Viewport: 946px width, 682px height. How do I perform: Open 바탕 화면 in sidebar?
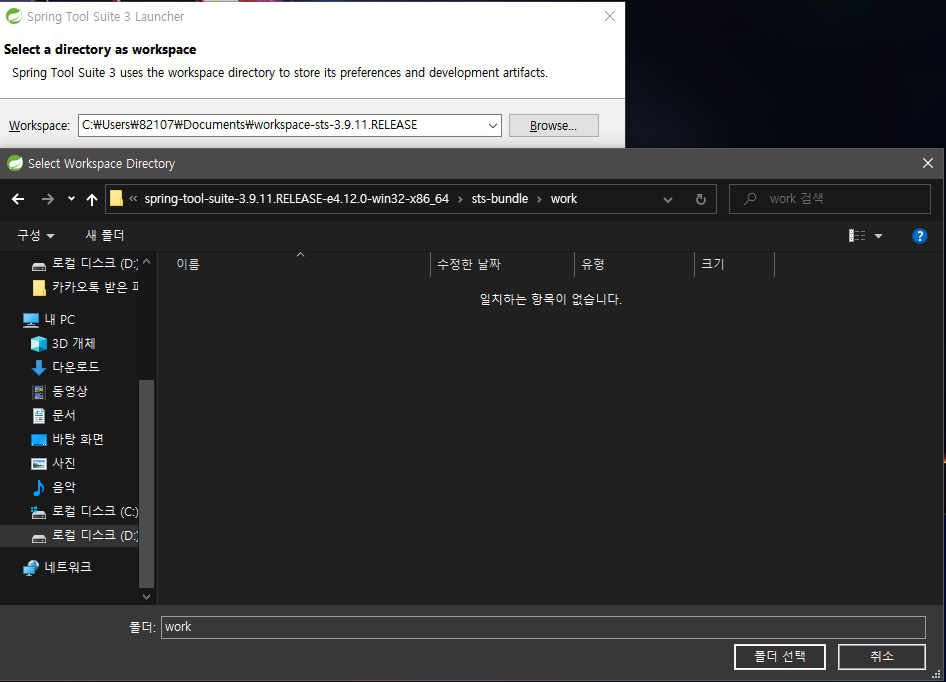click(68, 439)
